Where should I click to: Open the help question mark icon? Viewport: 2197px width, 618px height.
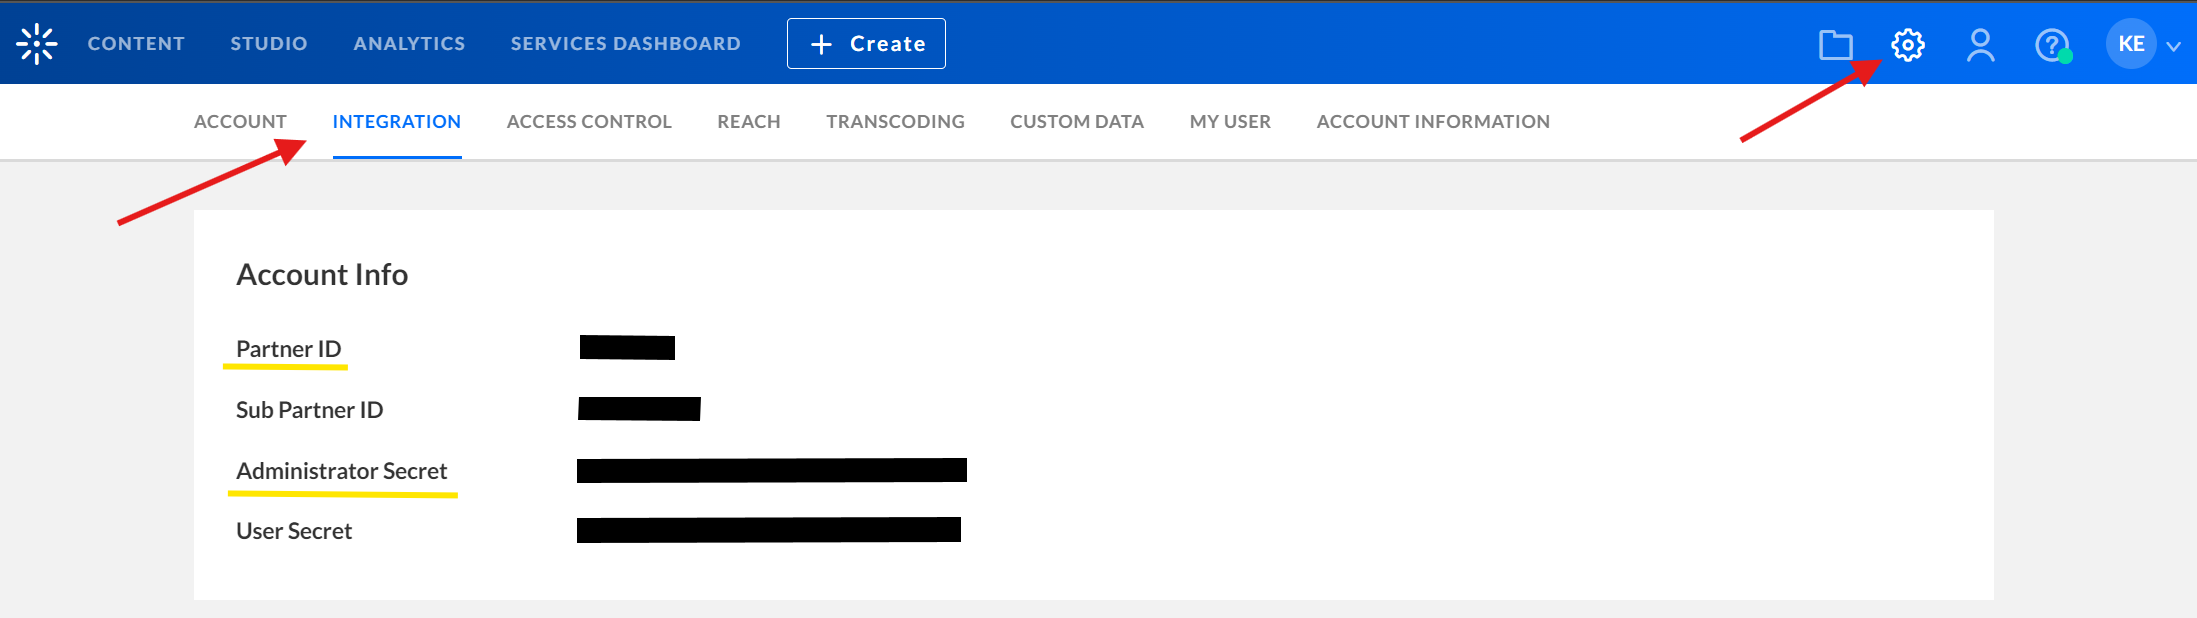pyautogui.click(x=2053, y=45)
